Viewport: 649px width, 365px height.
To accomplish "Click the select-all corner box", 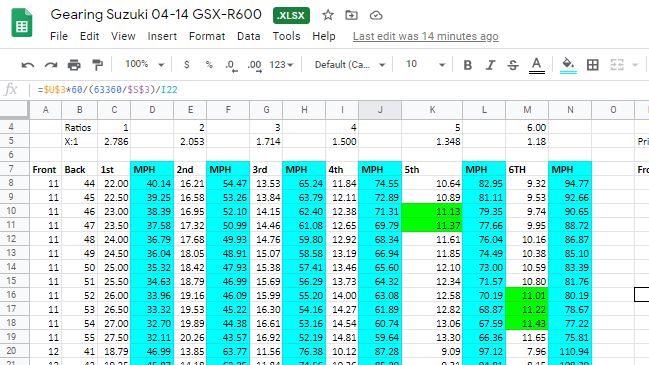I will [14, 110].
